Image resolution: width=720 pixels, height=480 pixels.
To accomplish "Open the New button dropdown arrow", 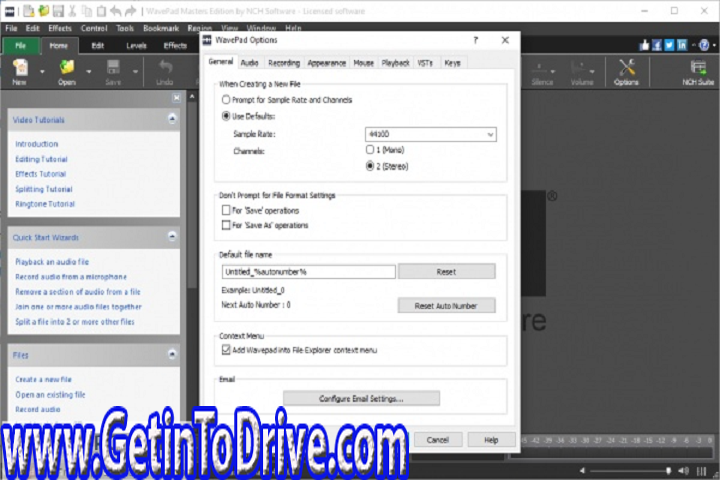I will [x=42, y=72].
